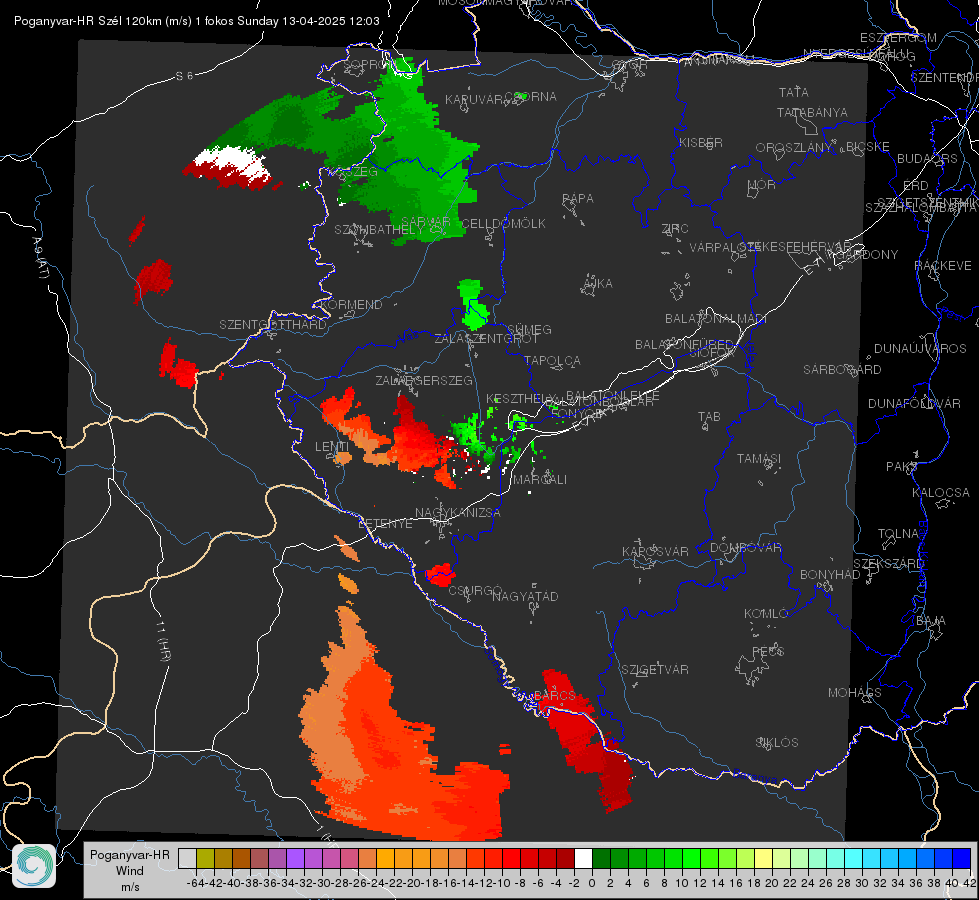Click the KOMLÓ city label
The width and height of the screenshot is (979, 900).
[766, 614]
